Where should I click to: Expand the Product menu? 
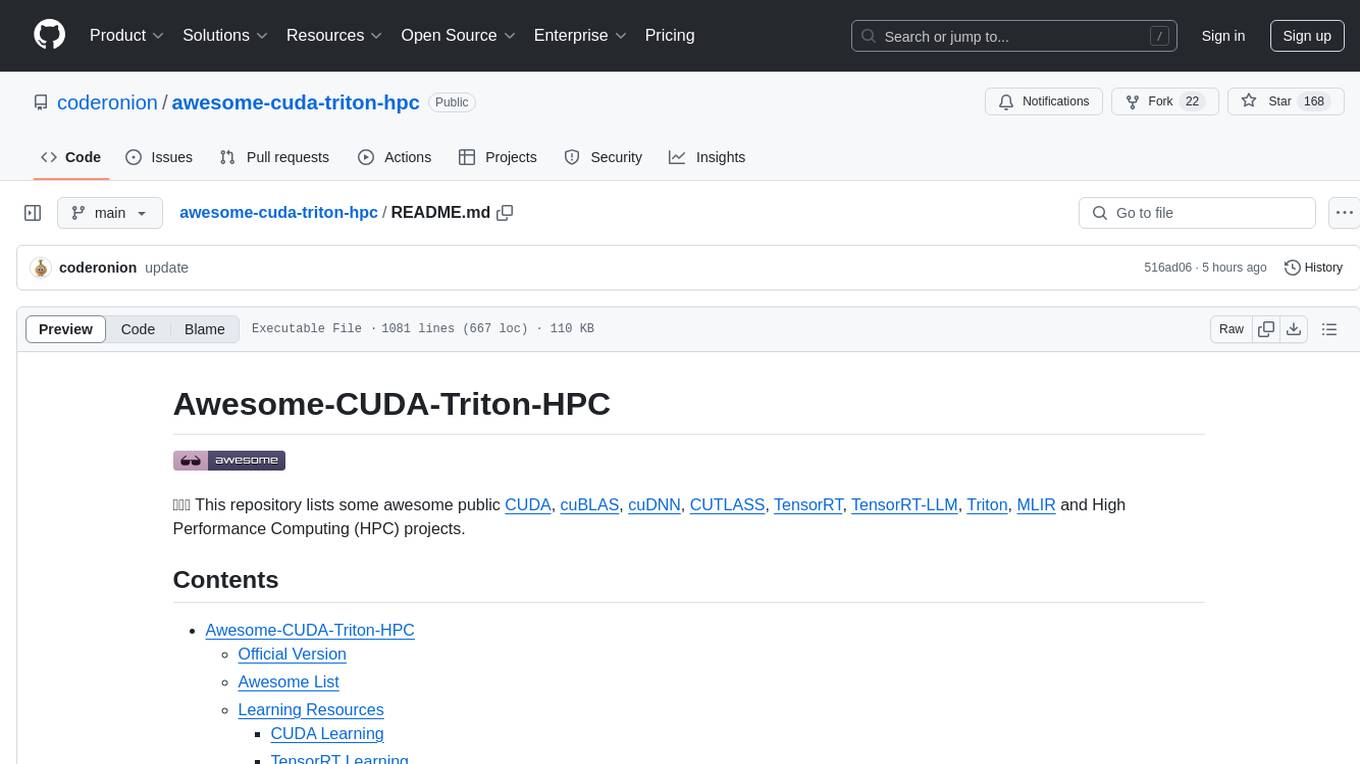coord(127,35)
